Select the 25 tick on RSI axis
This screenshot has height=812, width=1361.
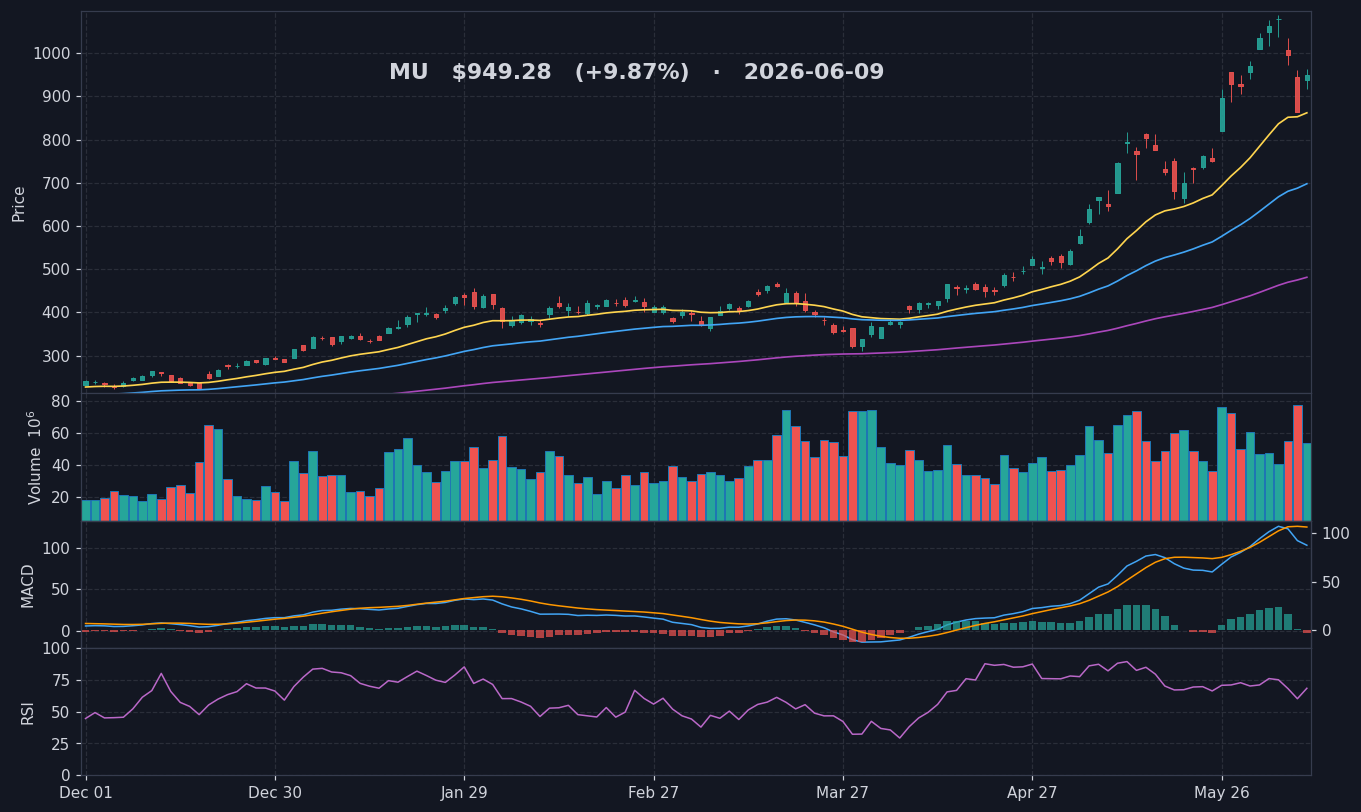(60, 745)
